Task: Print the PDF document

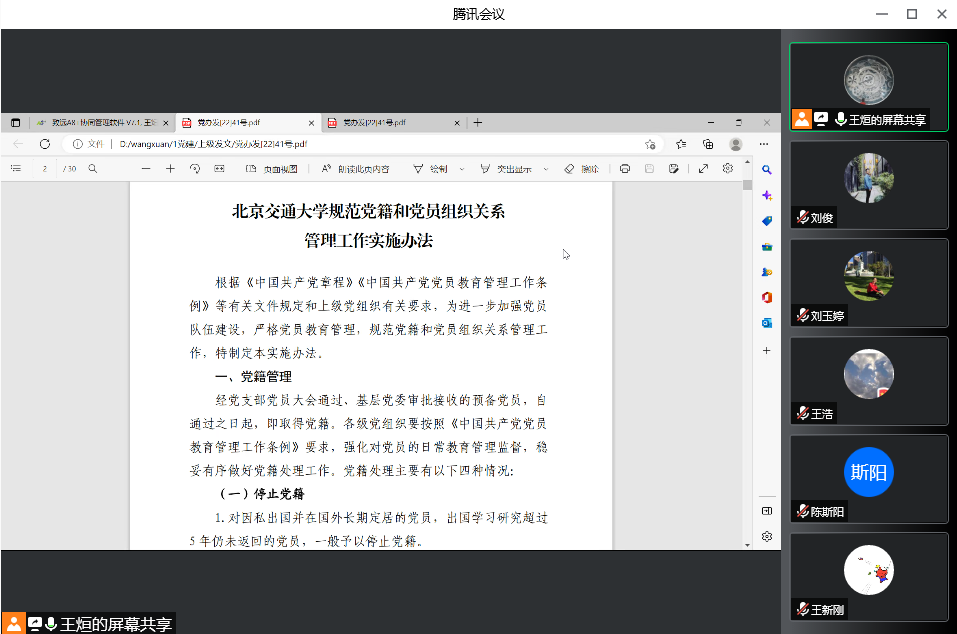Action: 625,169
